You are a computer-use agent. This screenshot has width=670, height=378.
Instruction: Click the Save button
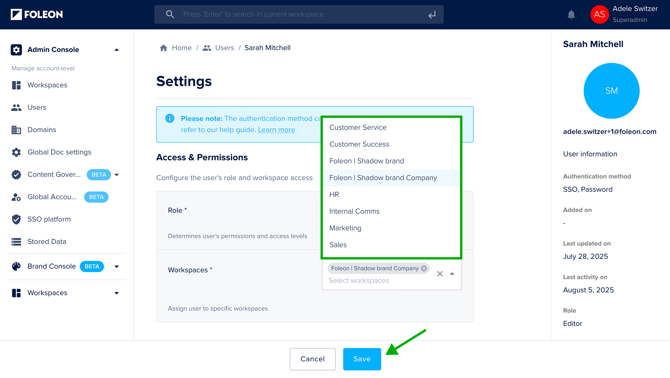point(362,359)
